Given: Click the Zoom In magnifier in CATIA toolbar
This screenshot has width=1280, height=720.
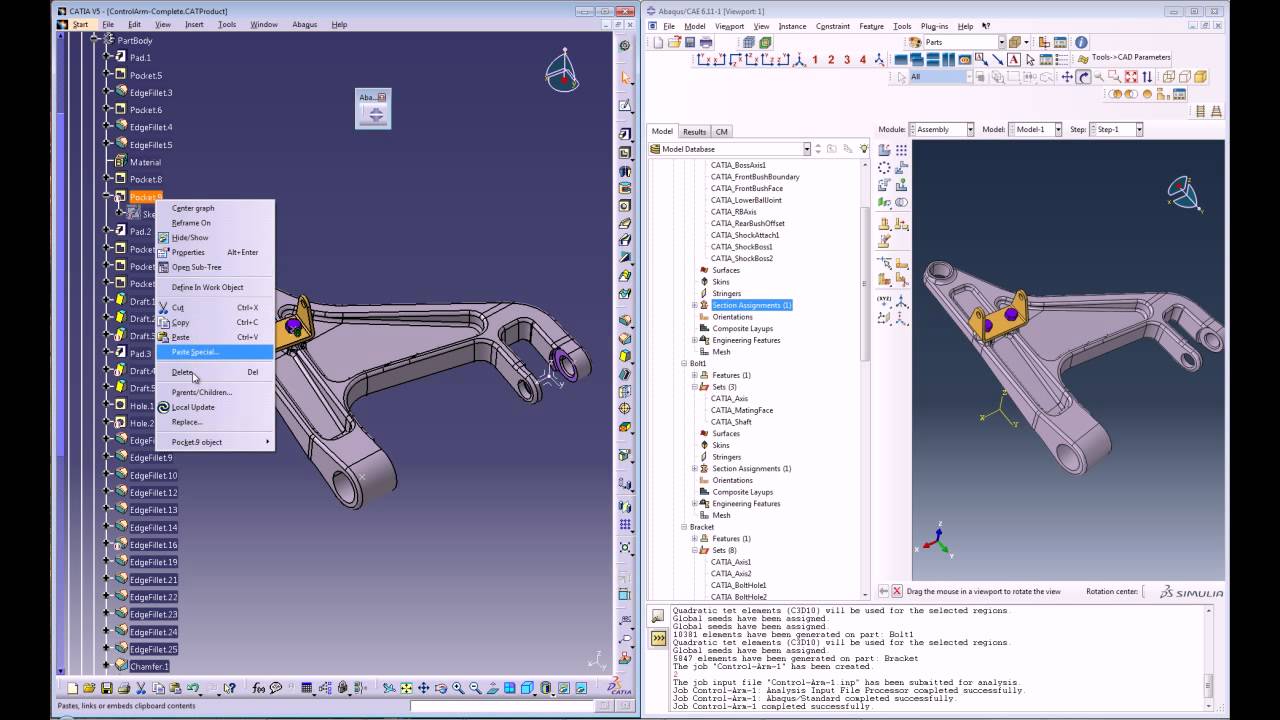Looking at the screenshot, I should (458, 688).
